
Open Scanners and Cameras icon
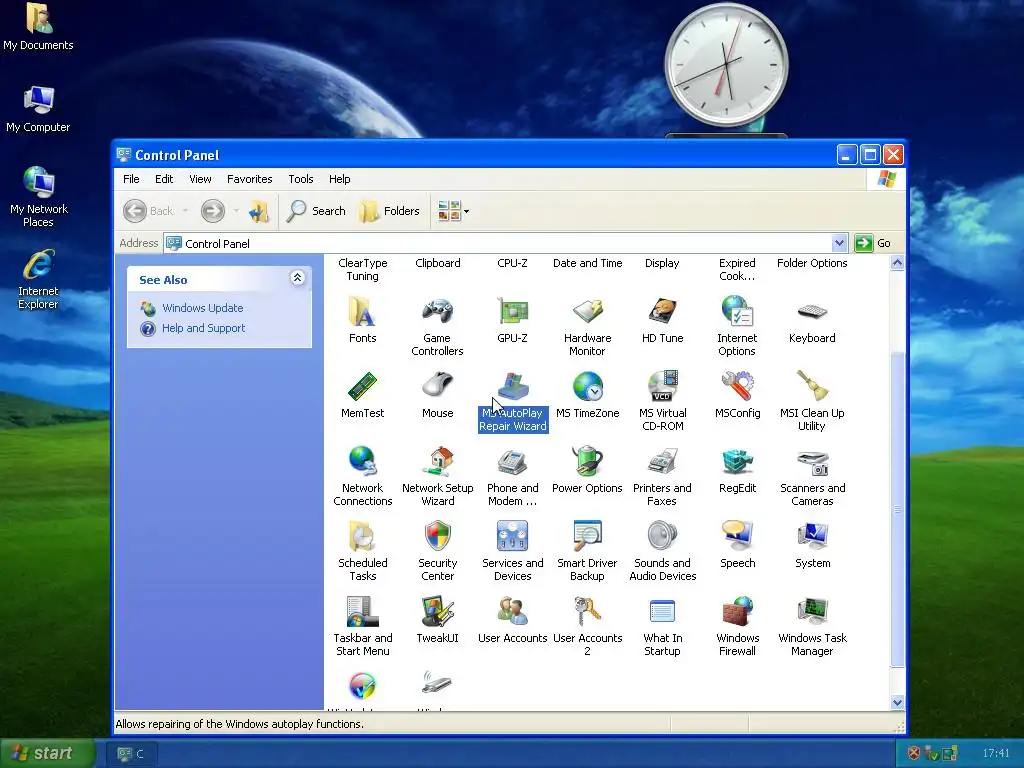tap(812, 462)
